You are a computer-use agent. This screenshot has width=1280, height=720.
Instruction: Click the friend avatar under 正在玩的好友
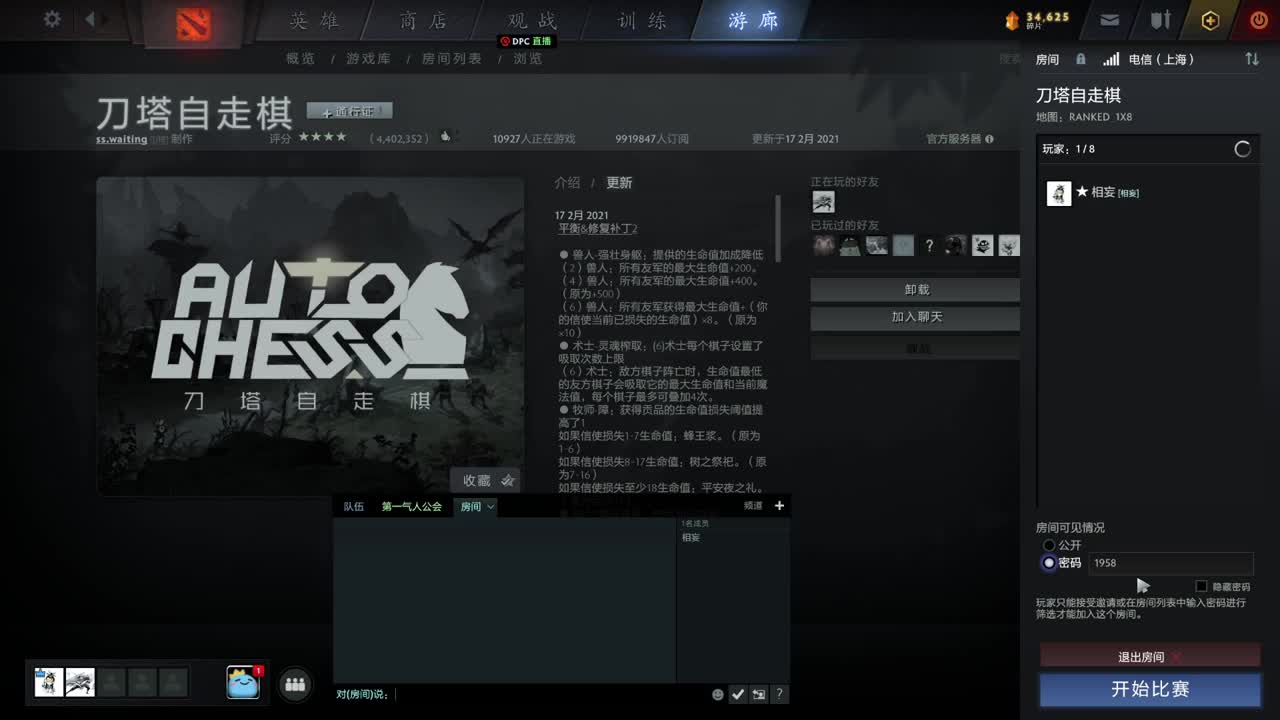point(823,202)
